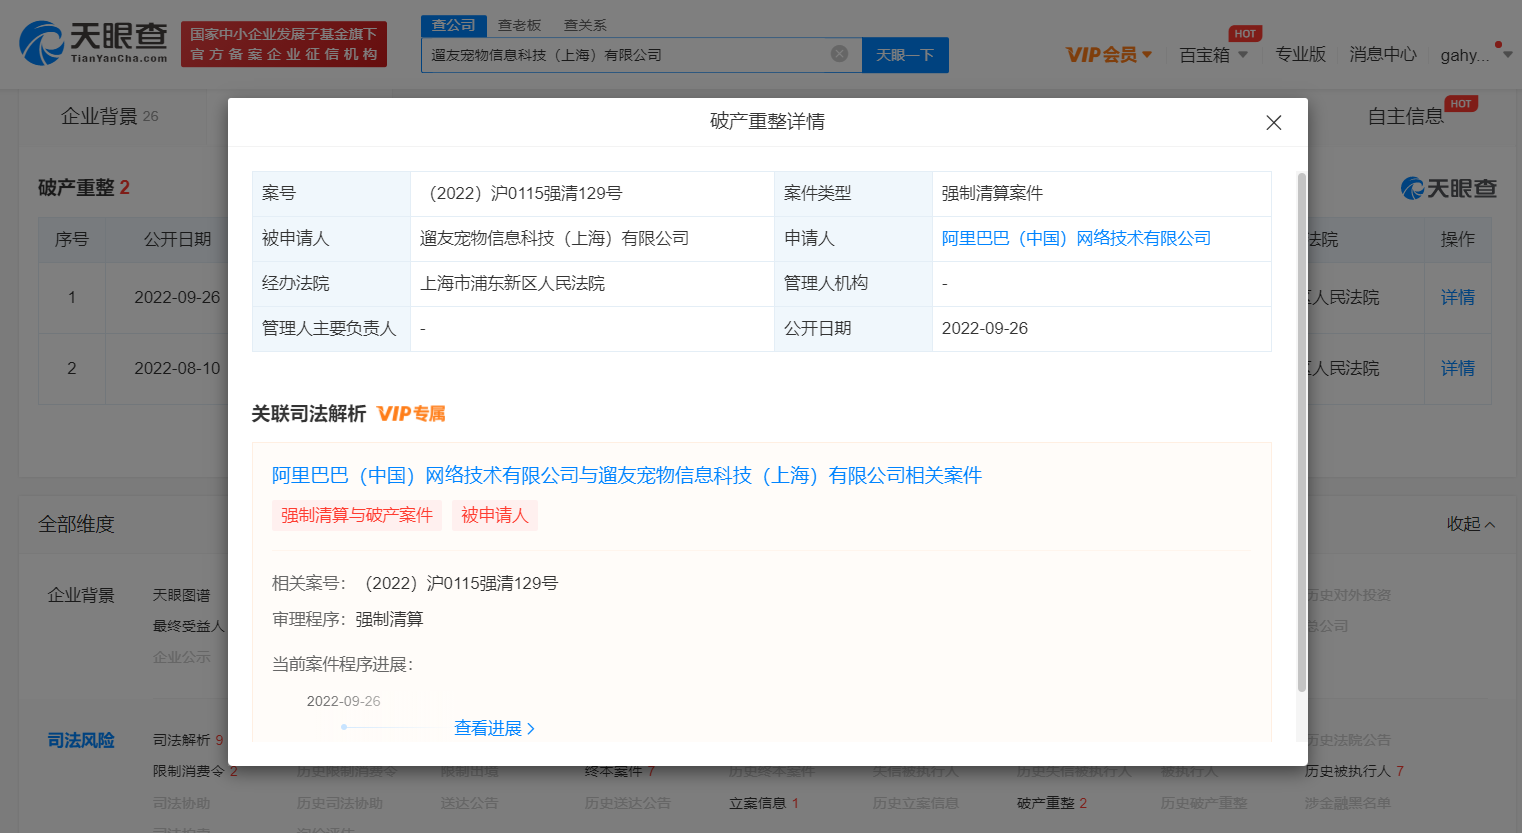Switch to the 自主信息 tab

pos(1406,116)
